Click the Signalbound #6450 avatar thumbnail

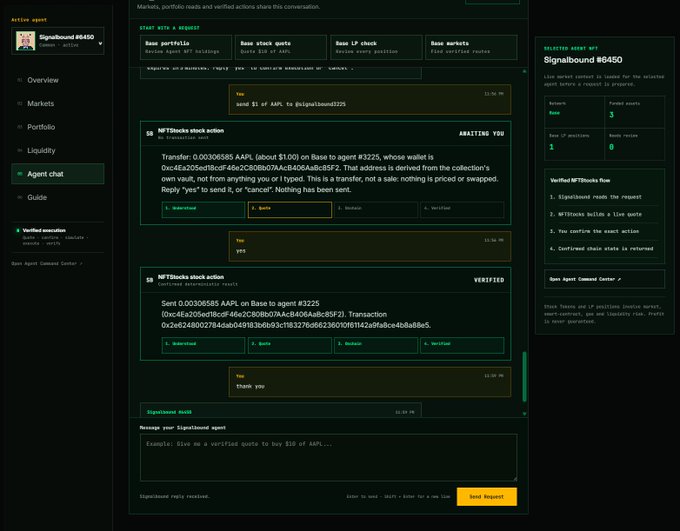pyautogui.click(x=26, y=41)
